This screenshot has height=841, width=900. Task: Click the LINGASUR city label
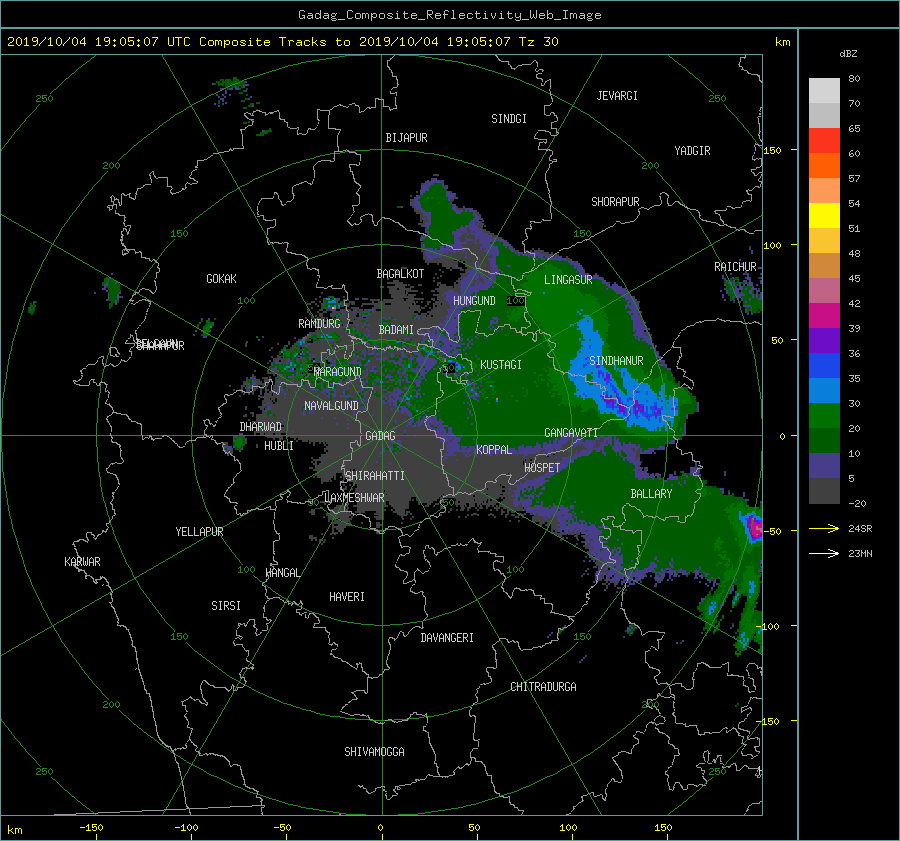pos(568,280)
